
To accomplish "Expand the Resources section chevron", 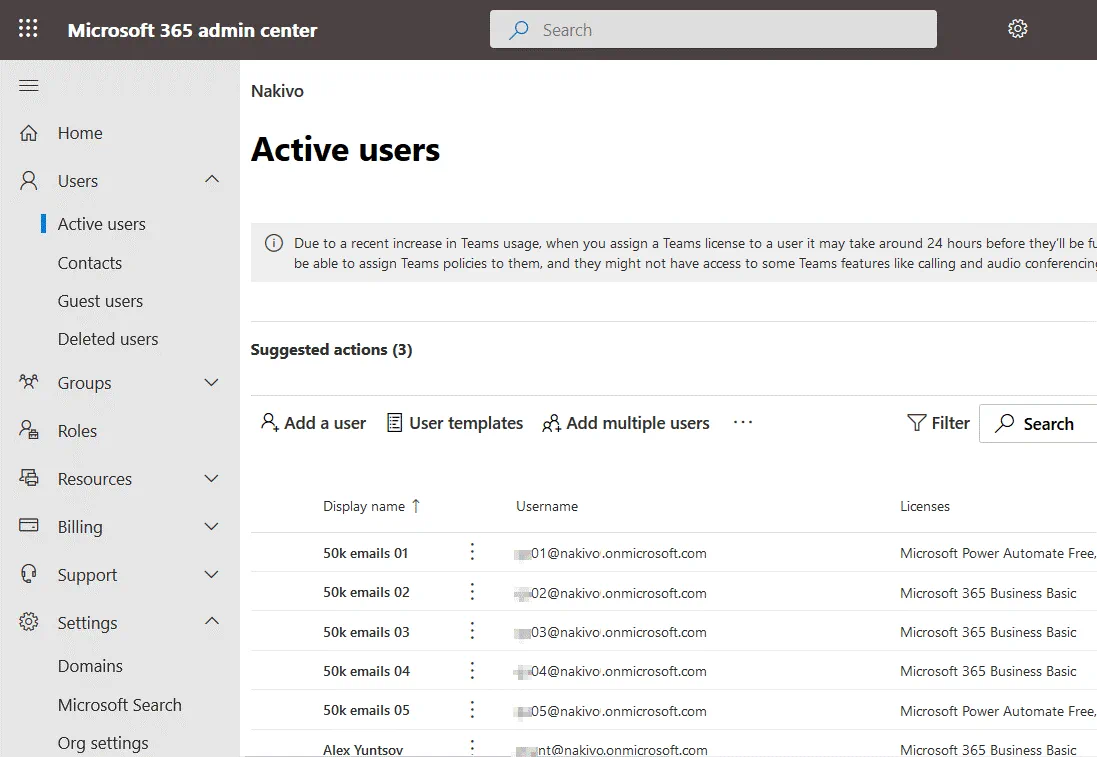I will point(211,479).
